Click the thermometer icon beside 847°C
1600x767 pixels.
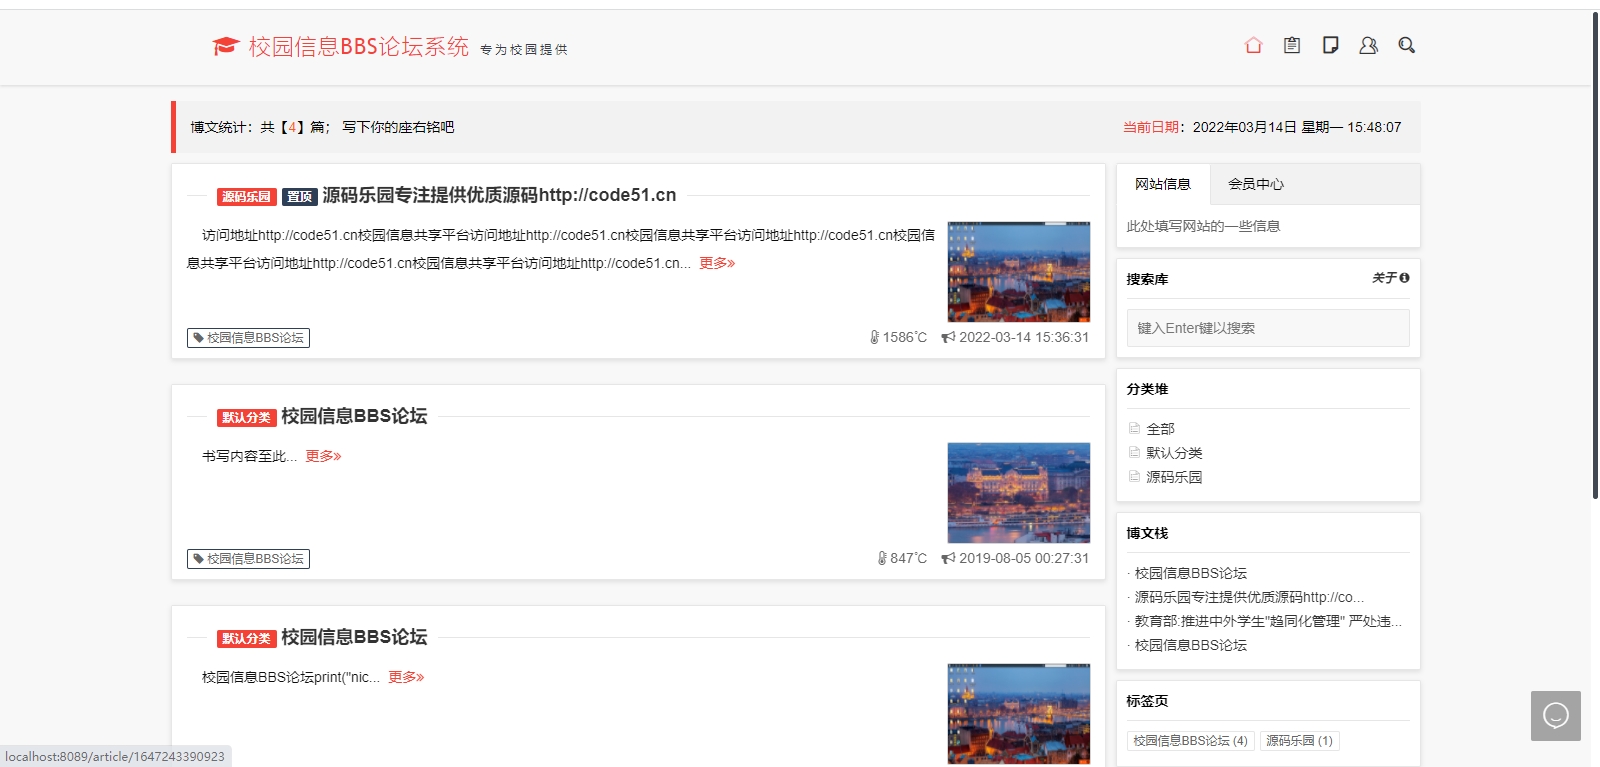(x=882, y=558)
